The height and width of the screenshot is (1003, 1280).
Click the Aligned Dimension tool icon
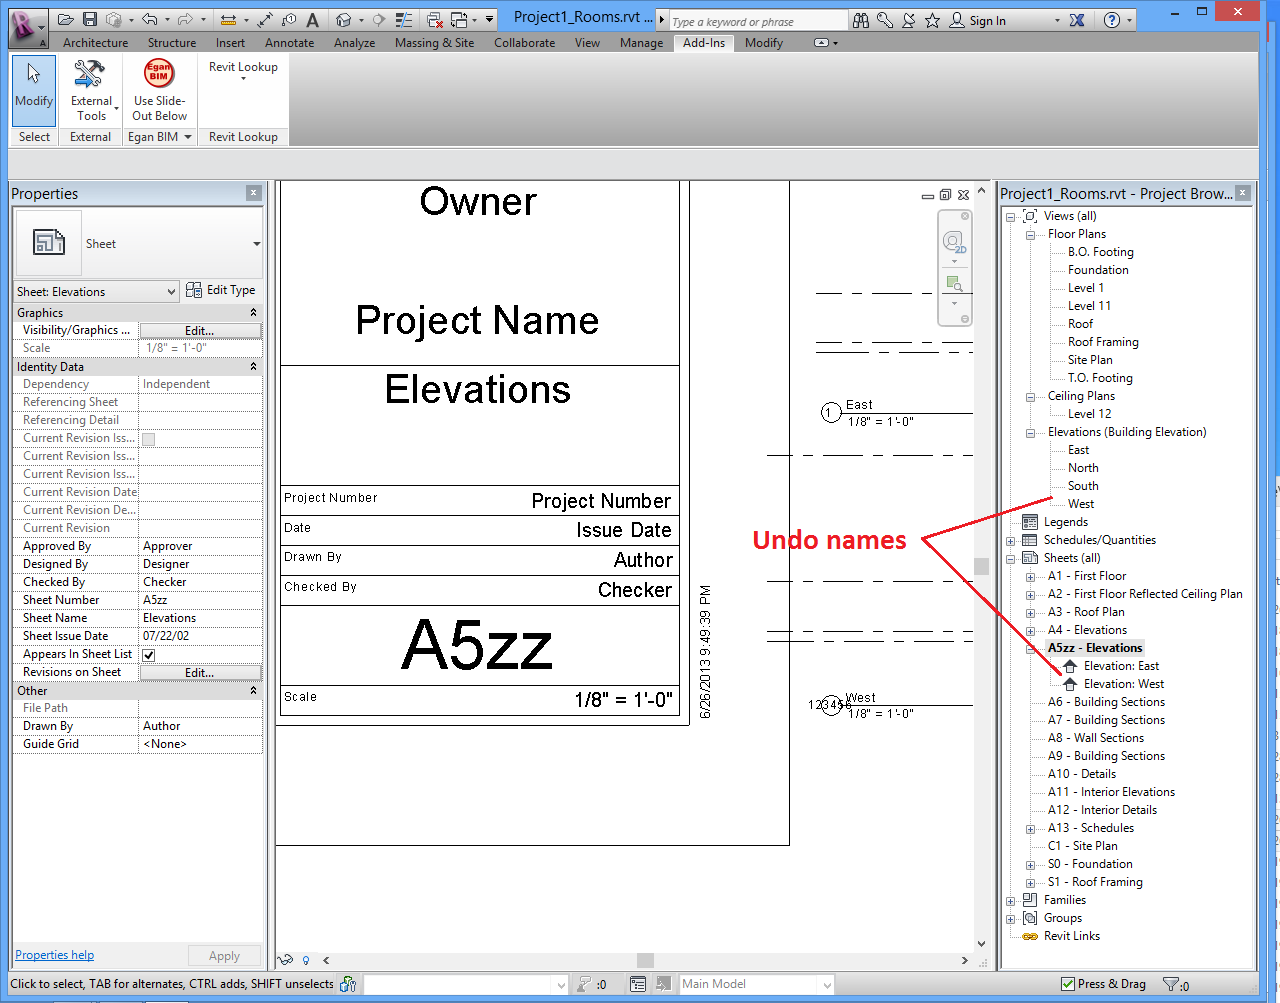point(228,20)
